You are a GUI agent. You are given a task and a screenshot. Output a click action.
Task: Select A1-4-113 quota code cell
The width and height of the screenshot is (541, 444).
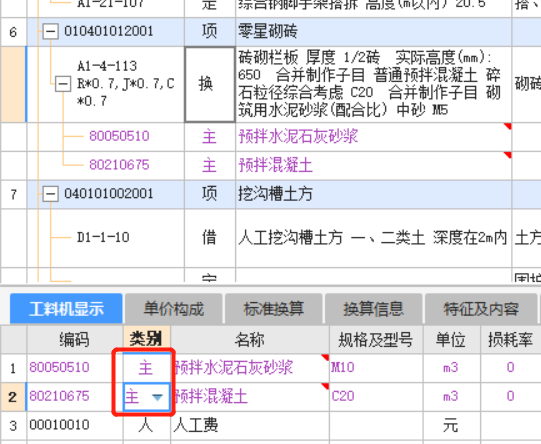point(126,83)
